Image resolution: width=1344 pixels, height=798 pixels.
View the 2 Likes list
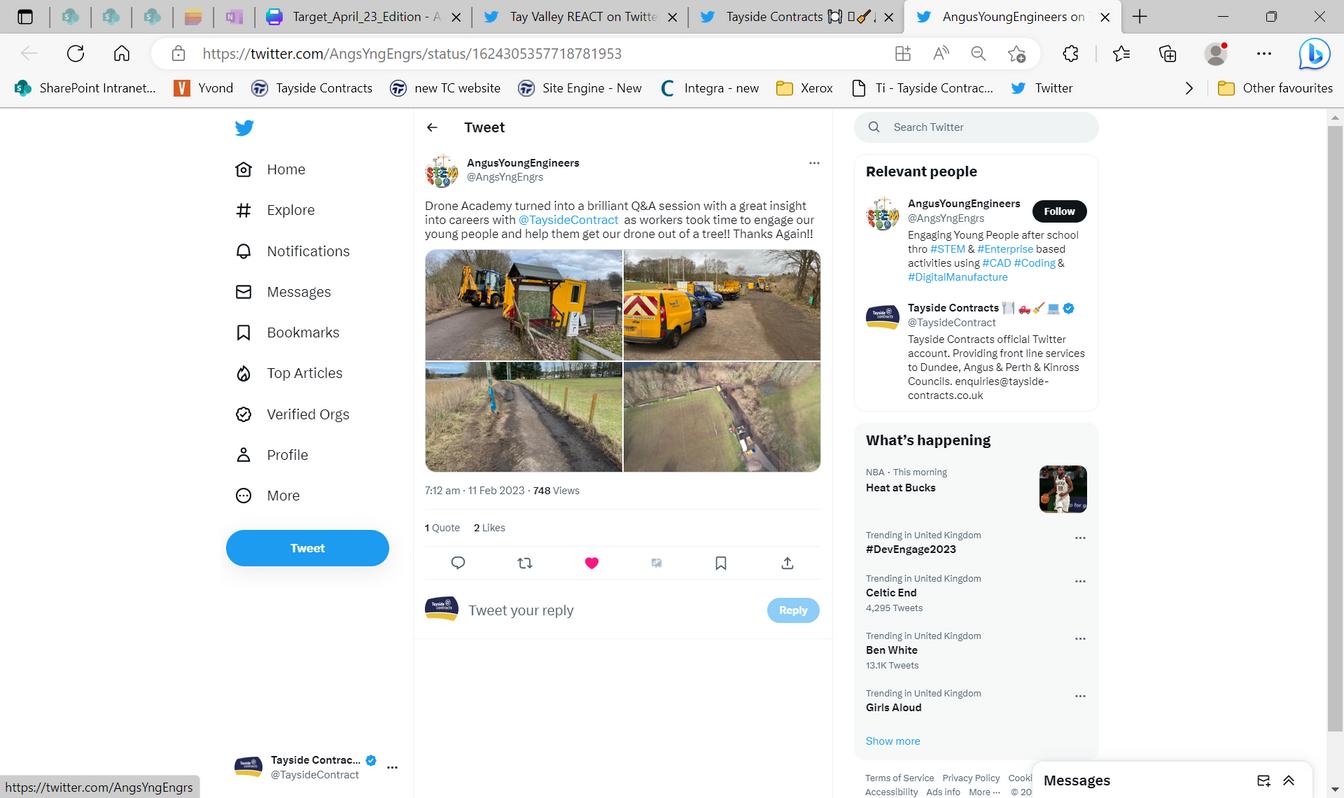(489, 528)
